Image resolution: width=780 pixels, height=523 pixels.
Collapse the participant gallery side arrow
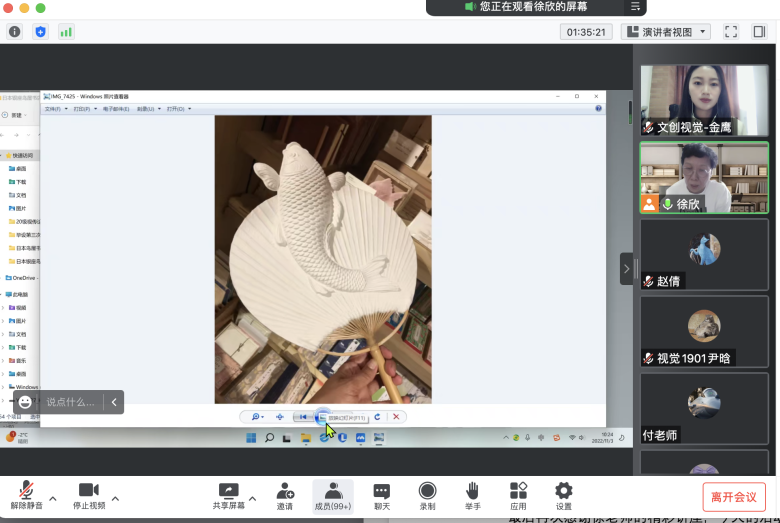coord(626,269)
